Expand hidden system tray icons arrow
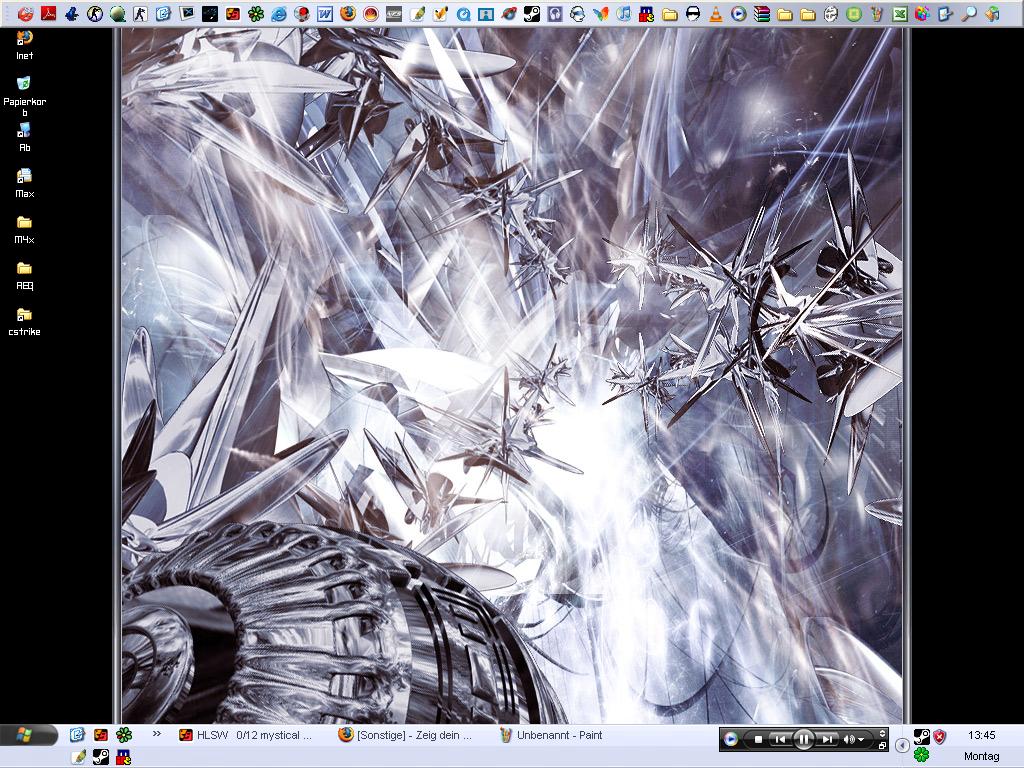 point(902,744)
